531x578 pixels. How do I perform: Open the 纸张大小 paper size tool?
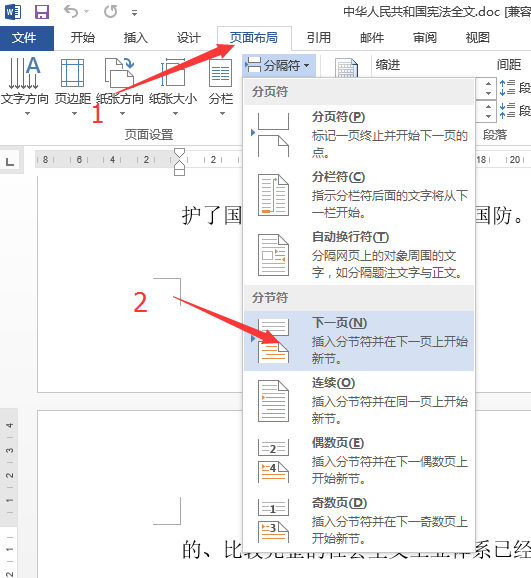click(173, 82)
